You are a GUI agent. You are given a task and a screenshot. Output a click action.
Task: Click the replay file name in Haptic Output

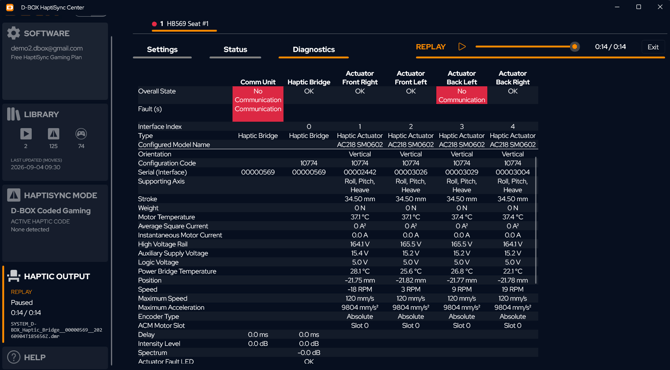click(x=56, y=330)
